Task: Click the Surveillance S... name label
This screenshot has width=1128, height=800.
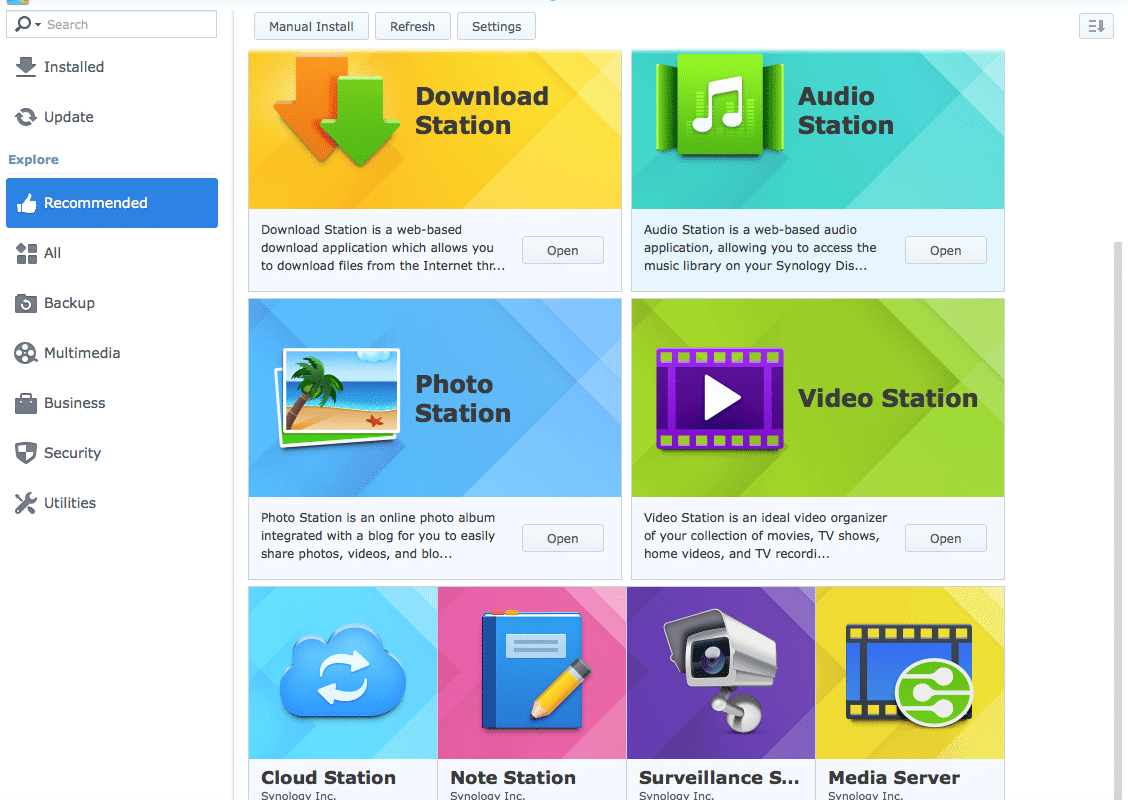Action: pos(719,778)
